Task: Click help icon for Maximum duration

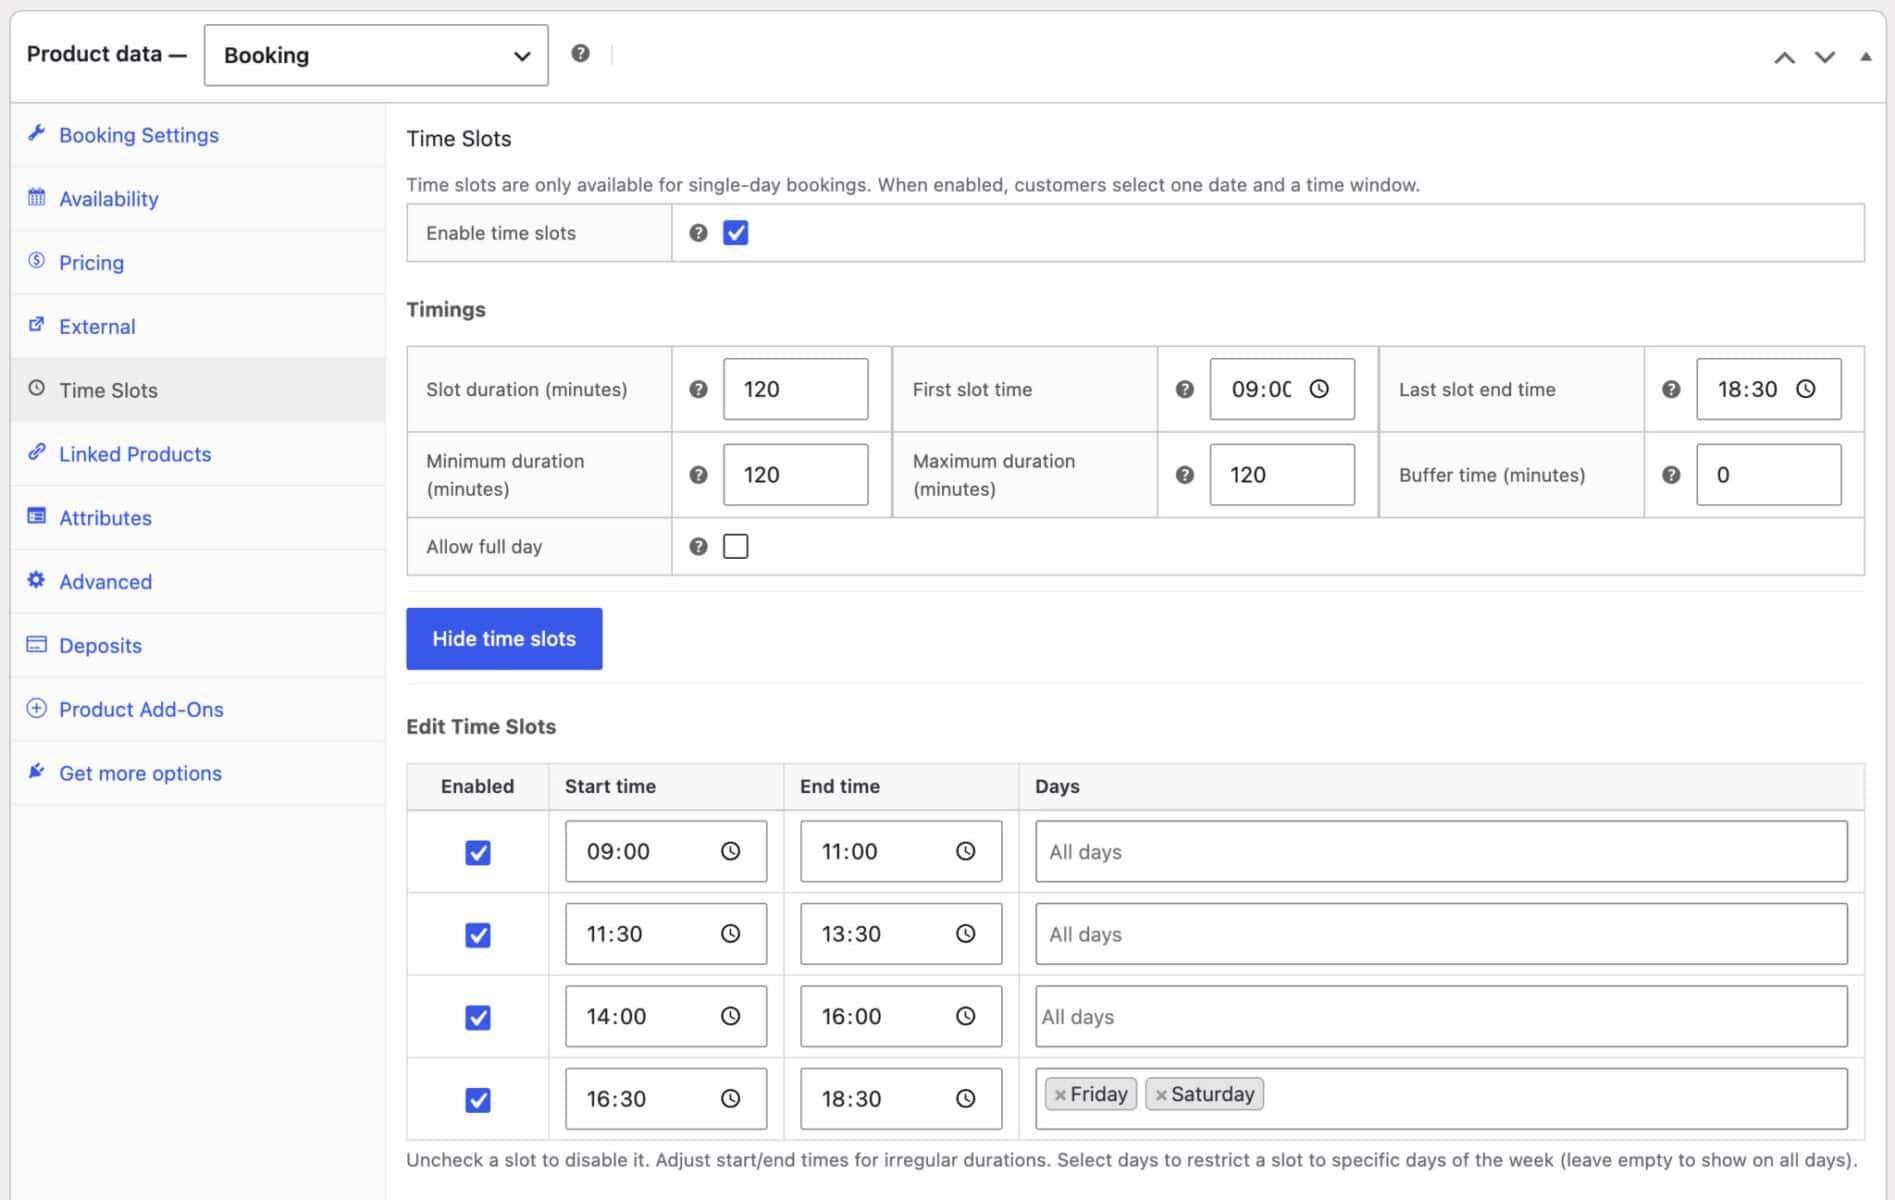Action: (1184, 475)
